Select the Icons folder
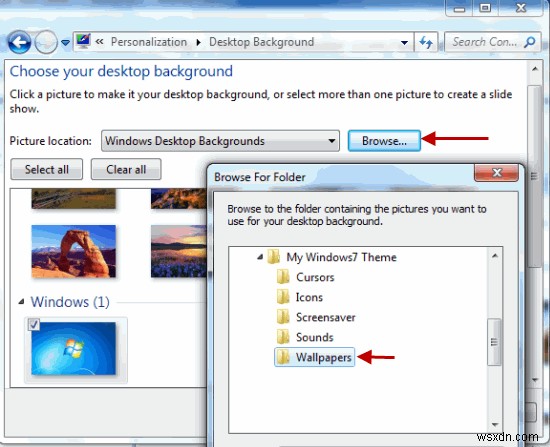The height and width of the screenshot is (447, 550). 309,297
